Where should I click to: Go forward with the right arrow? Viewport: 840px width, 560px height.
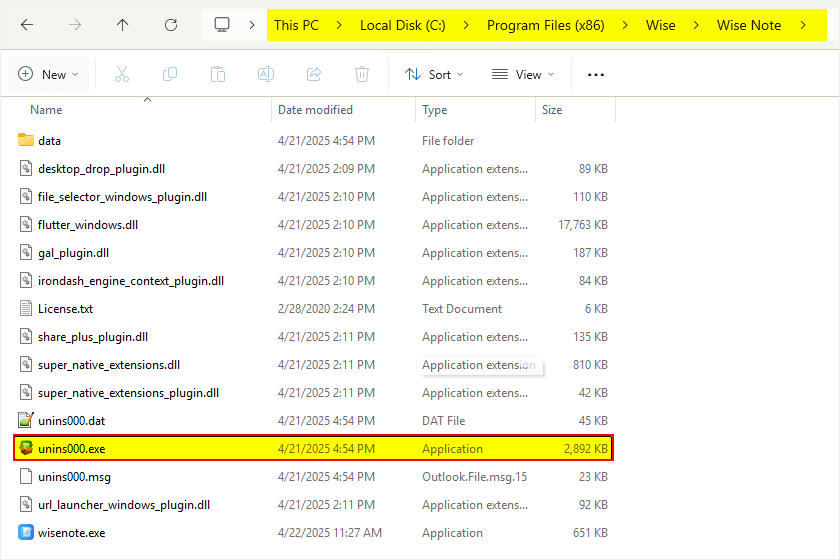pos(75,25)
